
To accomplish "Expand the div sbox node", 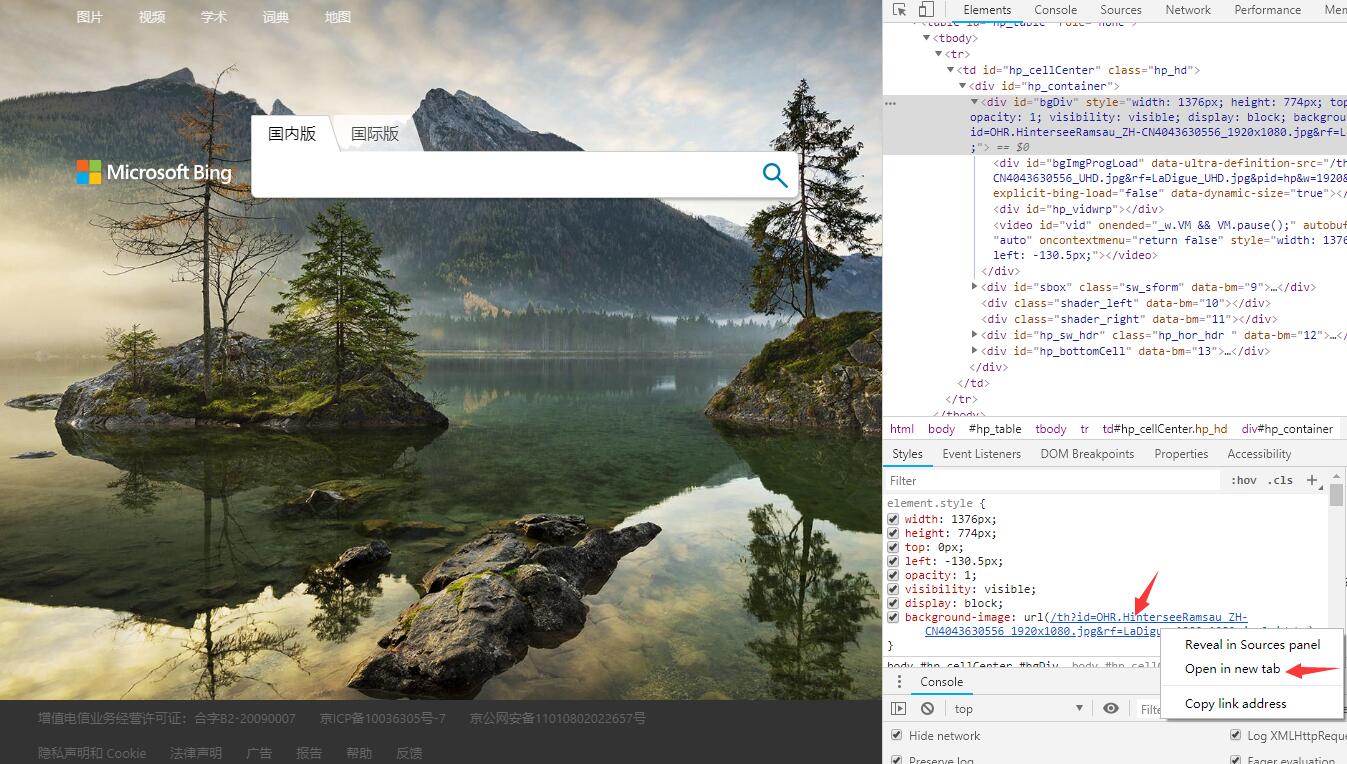I will pyautogui.click(x=975, y=287).
